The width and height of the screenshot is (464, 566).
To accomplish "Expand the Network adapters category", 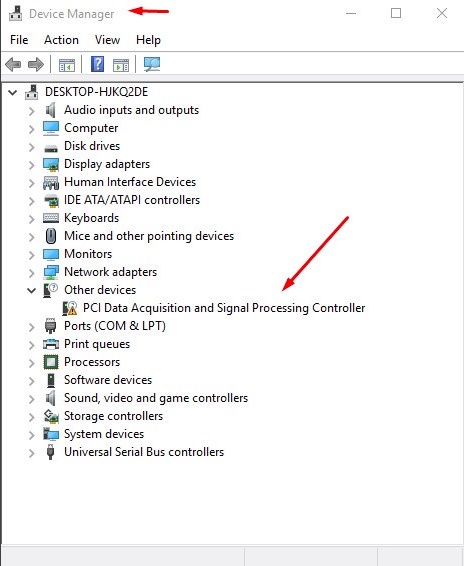I will [32, 273].
